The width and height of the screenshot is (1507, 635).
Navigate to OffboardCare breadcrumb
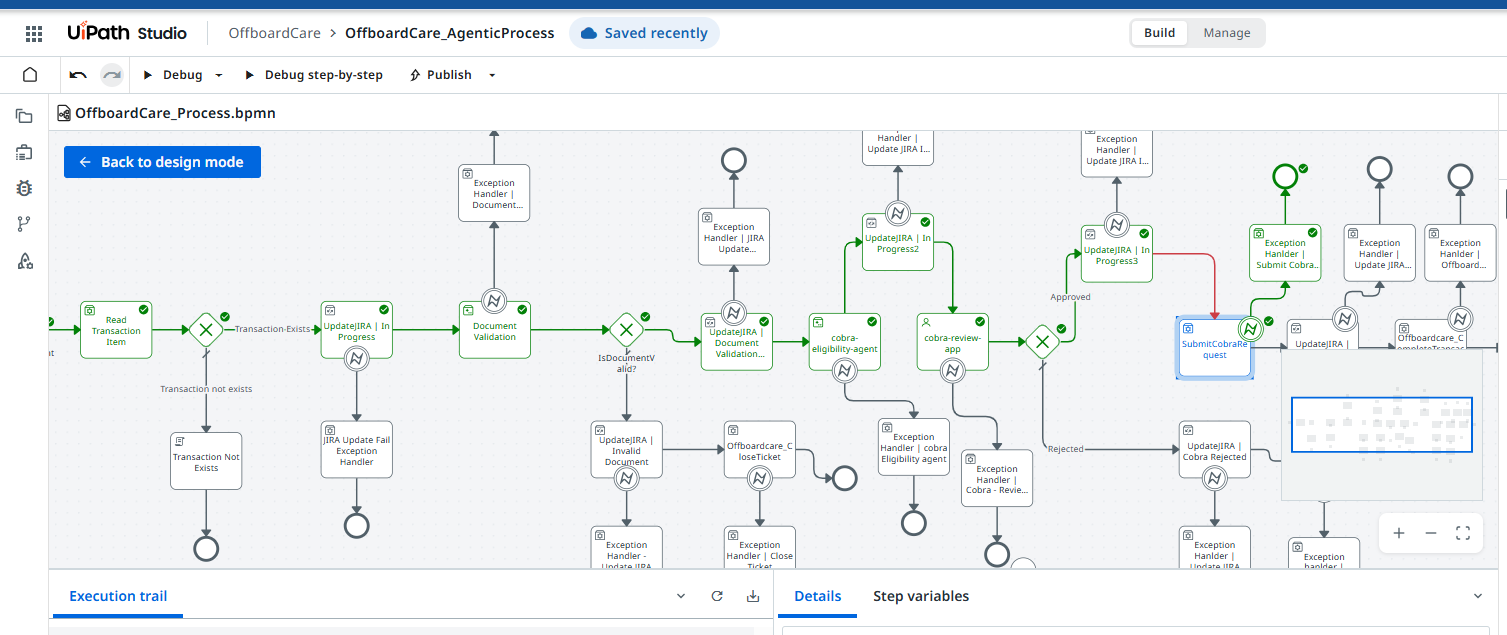[x=275, y=33]
